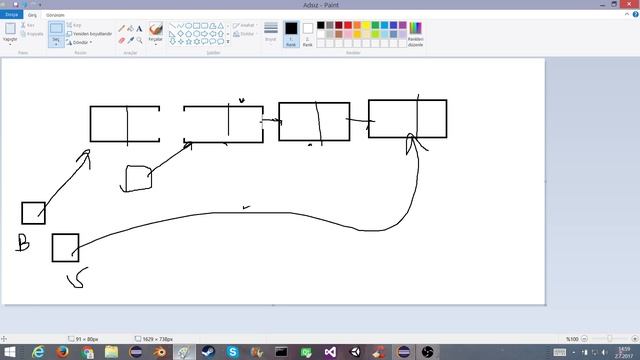This screenshot has height=360, width=640.
Task: Open Steam from the taskbar
Action: 208,352
